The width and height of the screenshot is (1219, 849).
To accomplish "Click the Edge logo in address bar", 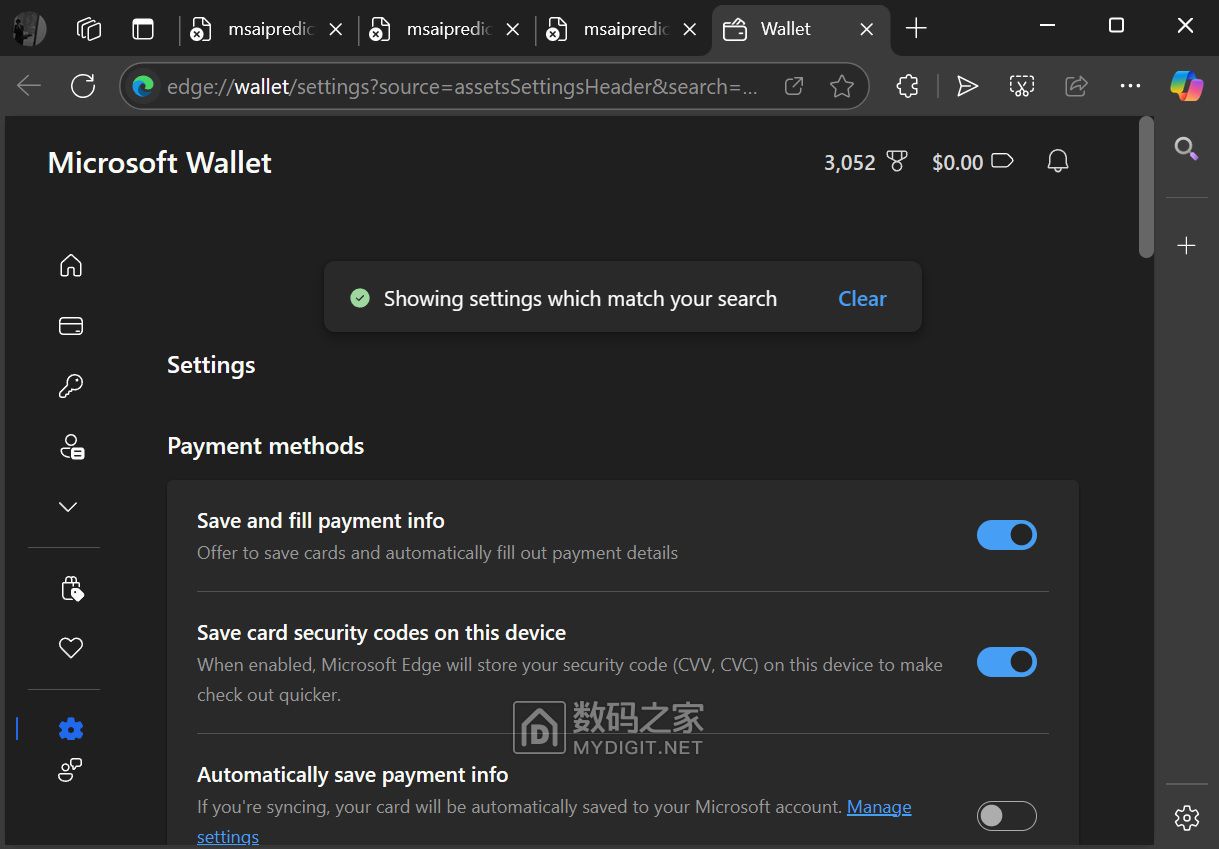I will [143, 86].
